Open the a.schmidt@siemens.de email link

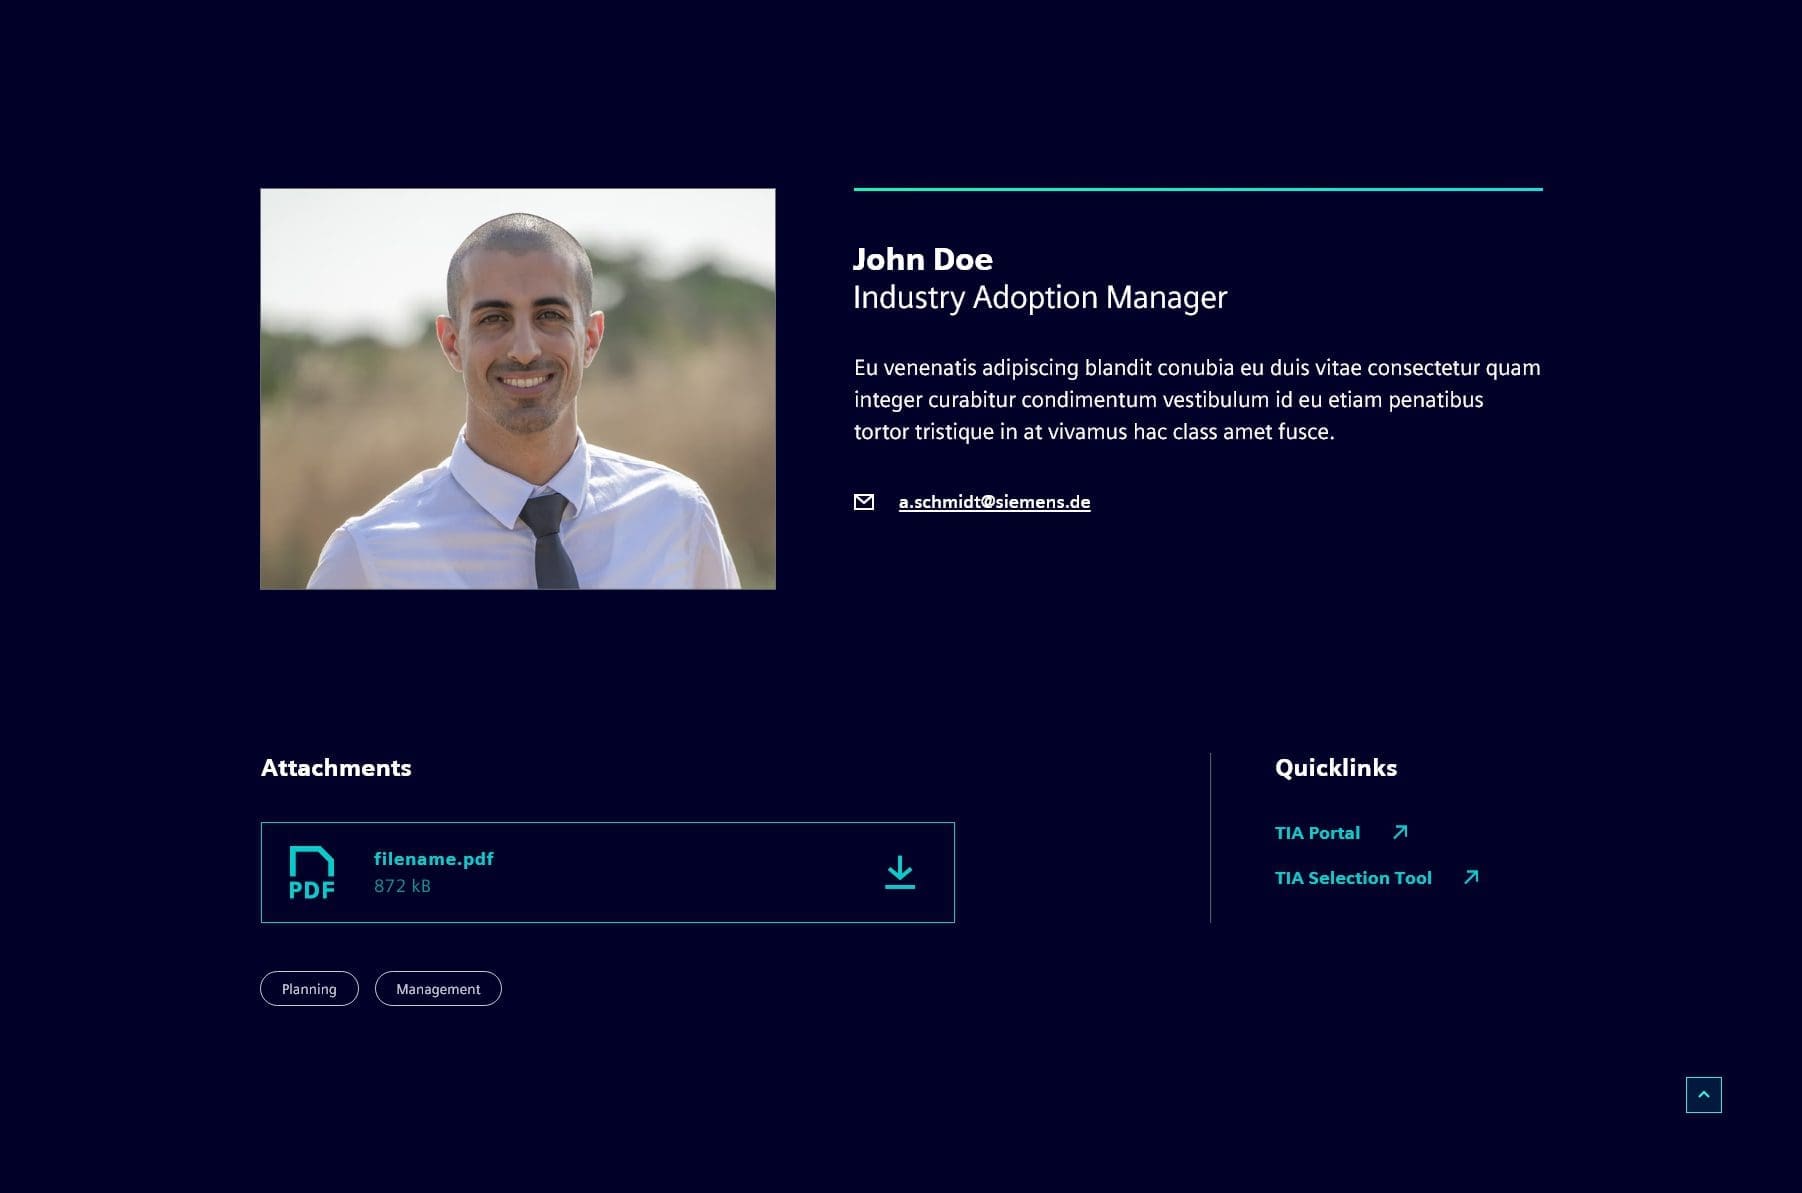[x=994, y=502]
